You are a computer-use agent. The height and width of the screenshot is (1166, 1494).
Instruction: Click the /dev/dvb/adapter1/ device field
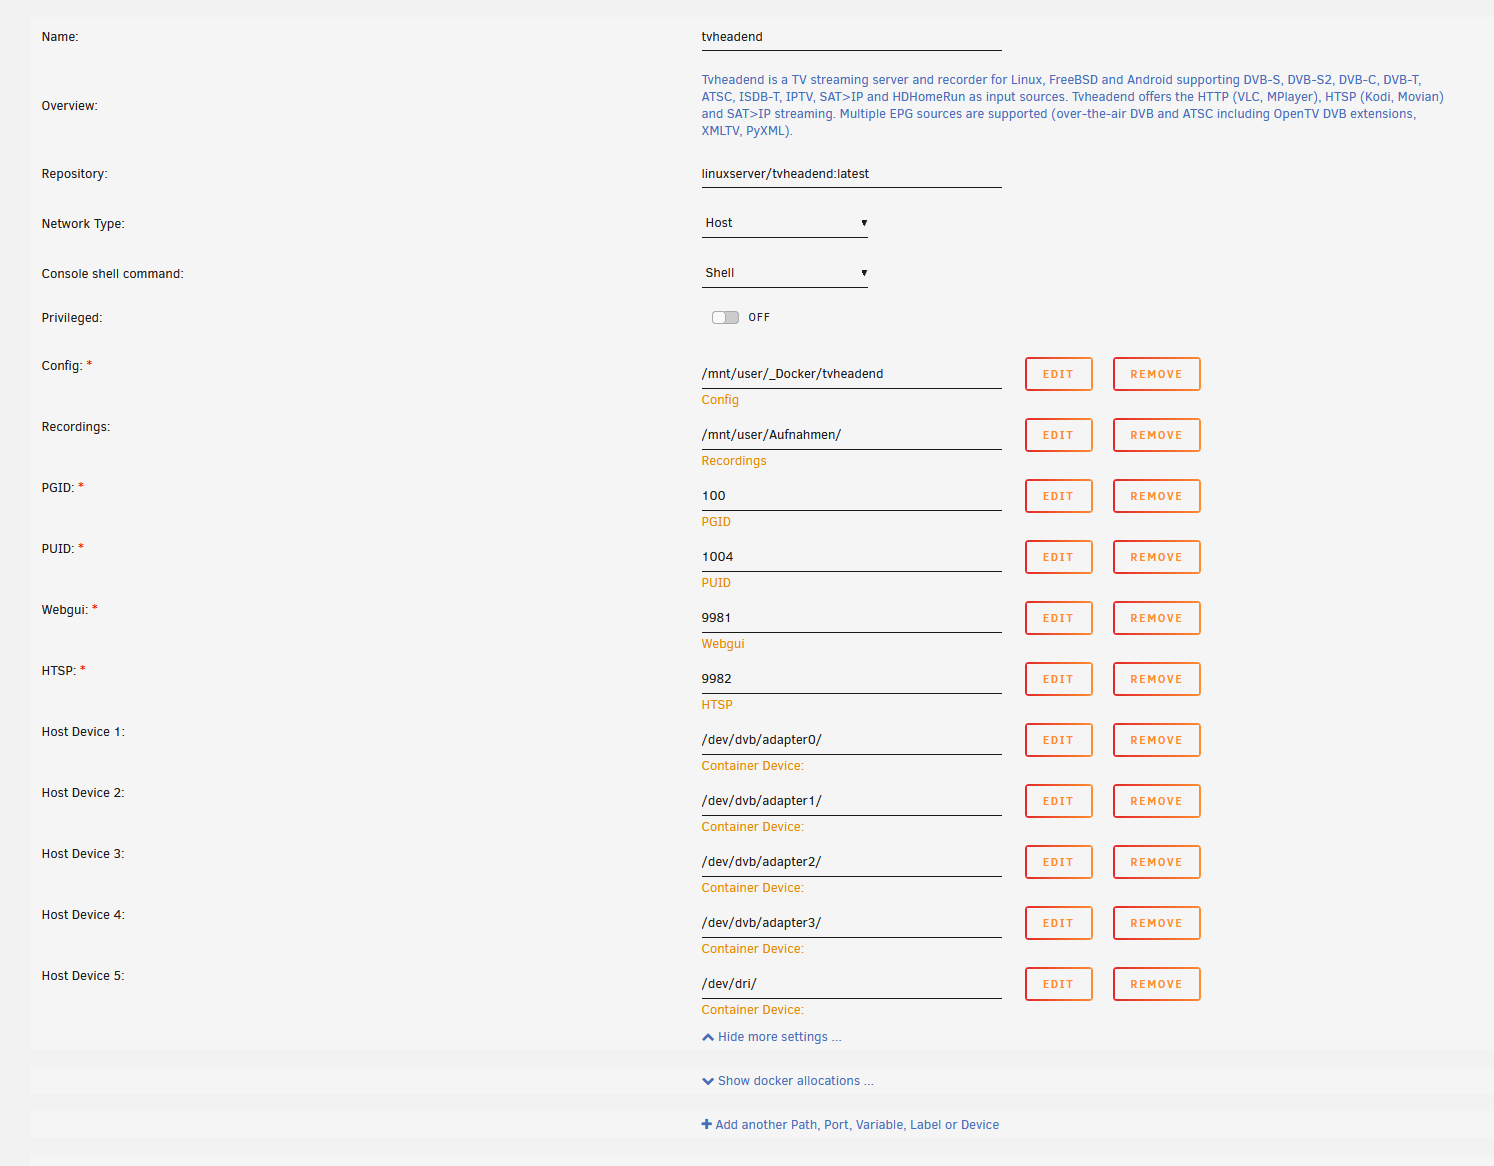851,801
